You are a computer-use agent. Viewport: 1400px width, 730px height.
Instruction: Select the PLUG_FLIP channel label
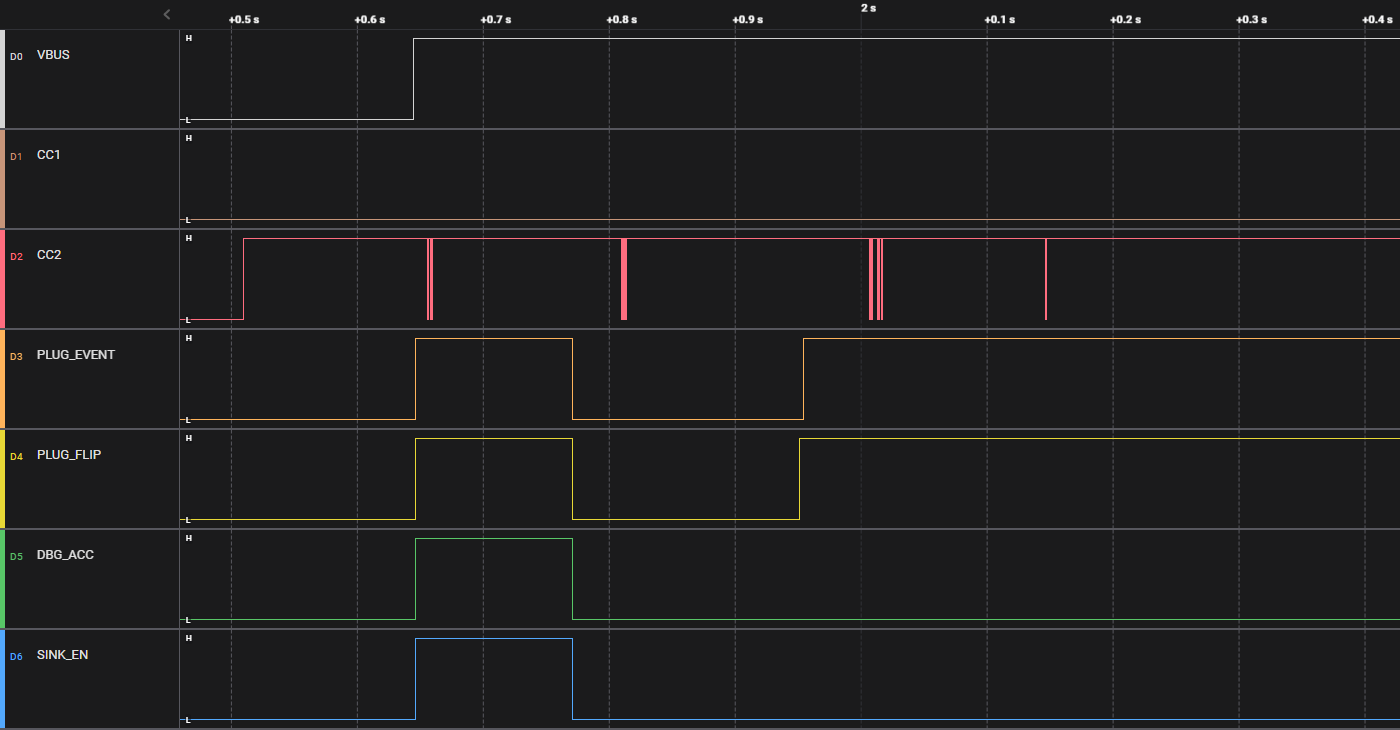(70, 454)
